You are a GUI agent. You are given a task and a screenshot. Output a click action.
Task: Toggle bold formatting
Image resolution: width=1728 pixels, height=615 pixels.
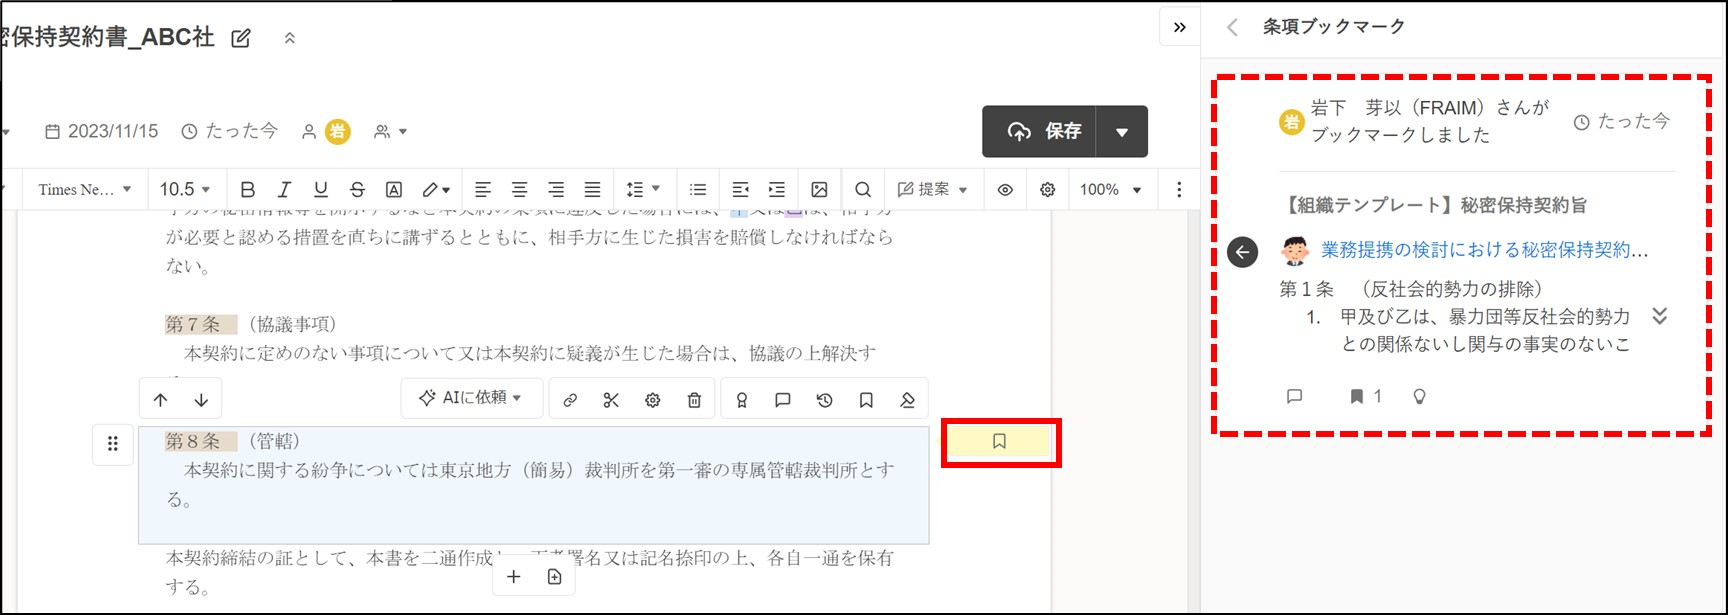tap(248, 190)
